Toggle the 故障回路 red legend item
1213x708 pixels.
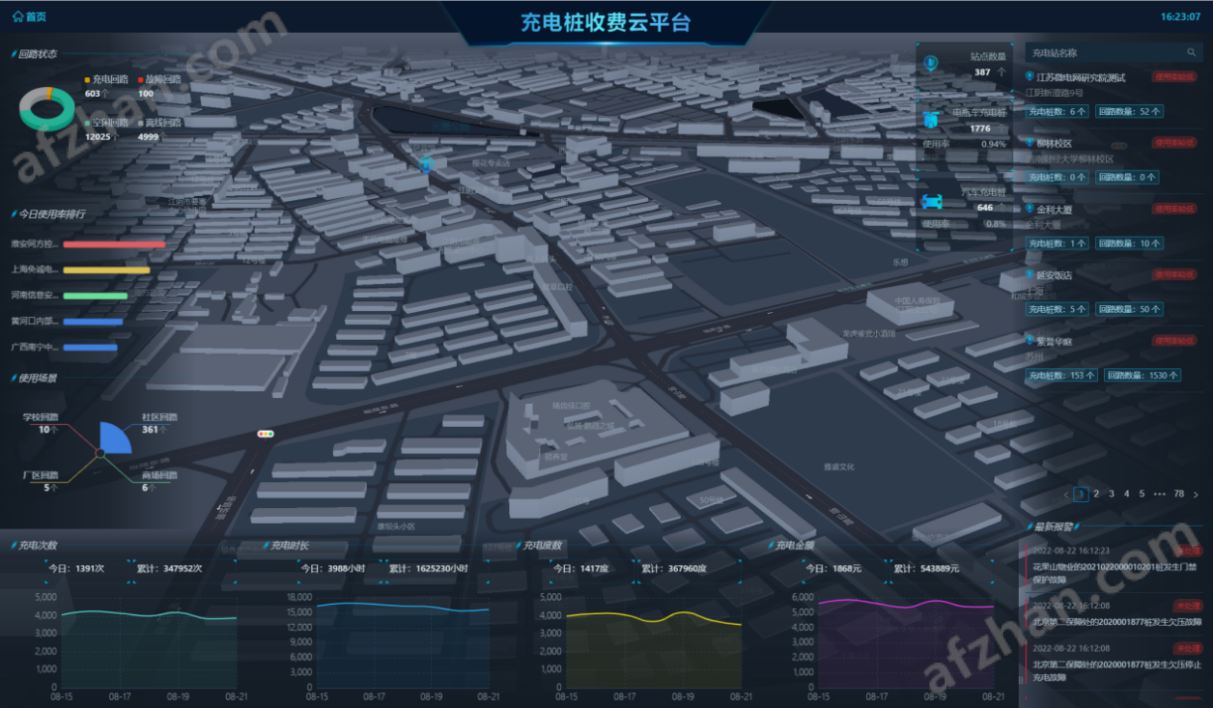coord(160,78)
